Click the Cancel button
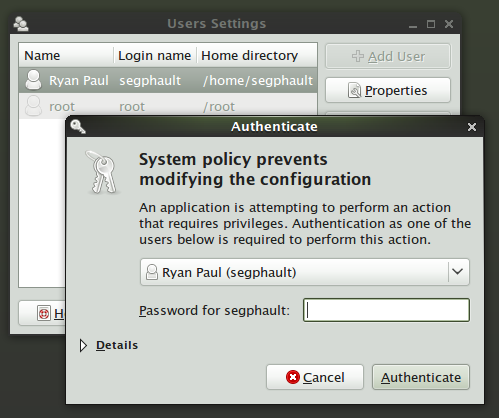The width and height of the screenshot is (499, 418). (315, 377)
